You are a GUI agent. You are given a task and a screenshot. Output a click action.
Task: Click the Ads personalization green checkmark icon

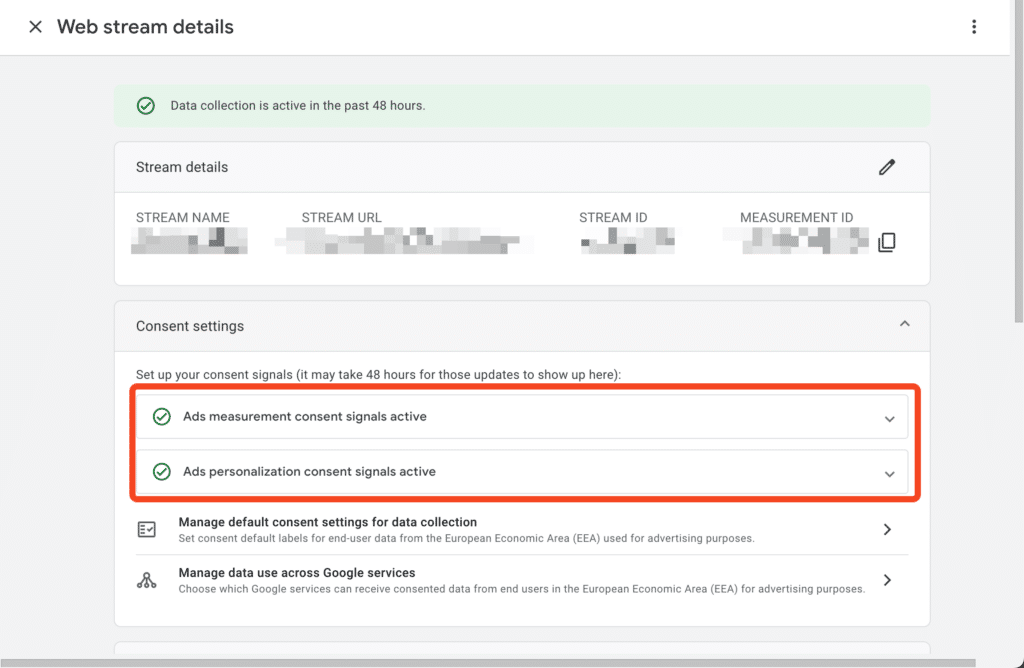tap(161, 472)
